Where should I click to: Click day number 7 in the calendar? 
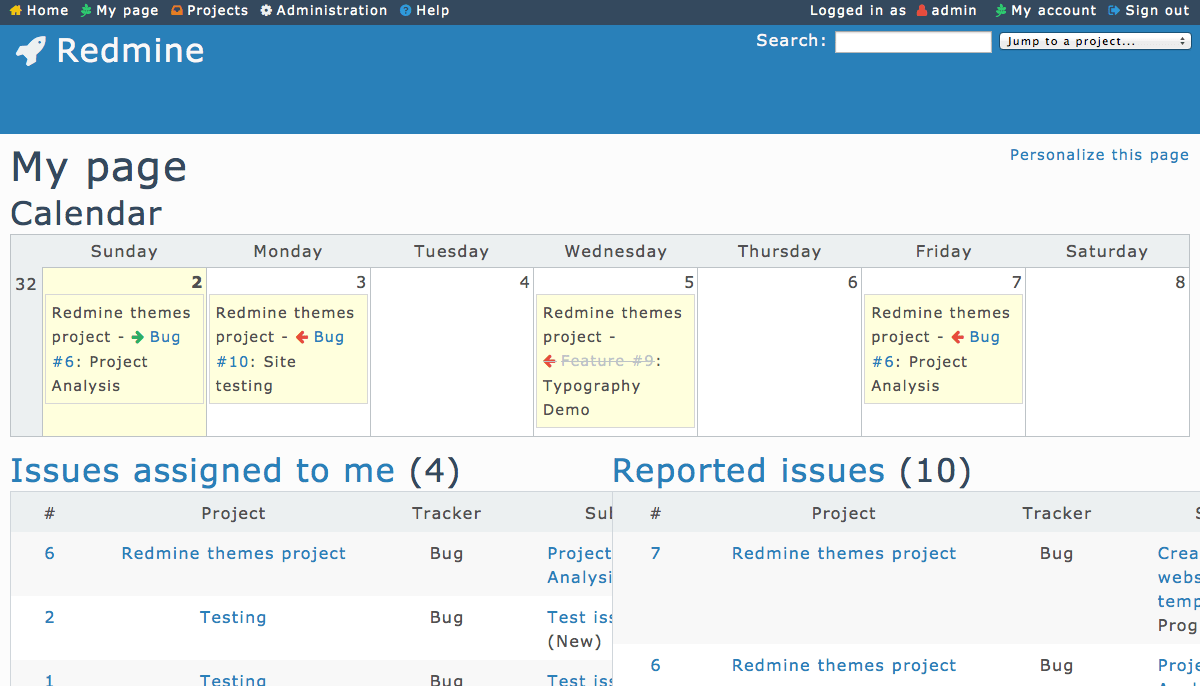[x=1017, y=283]
